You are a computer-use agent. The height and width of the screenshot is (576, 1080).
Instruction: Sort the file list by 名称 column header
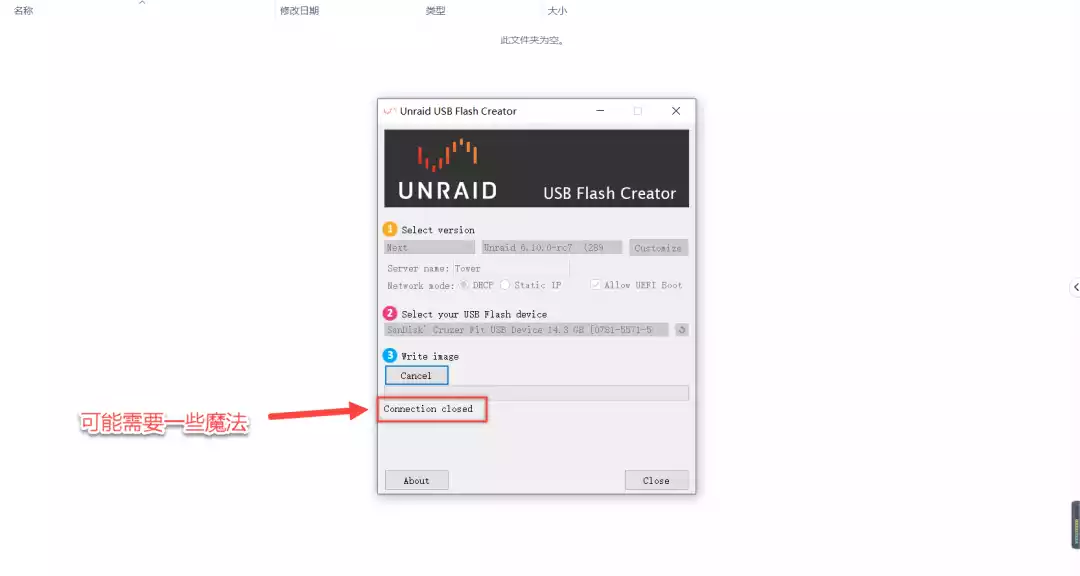click(x=23, y=10)
